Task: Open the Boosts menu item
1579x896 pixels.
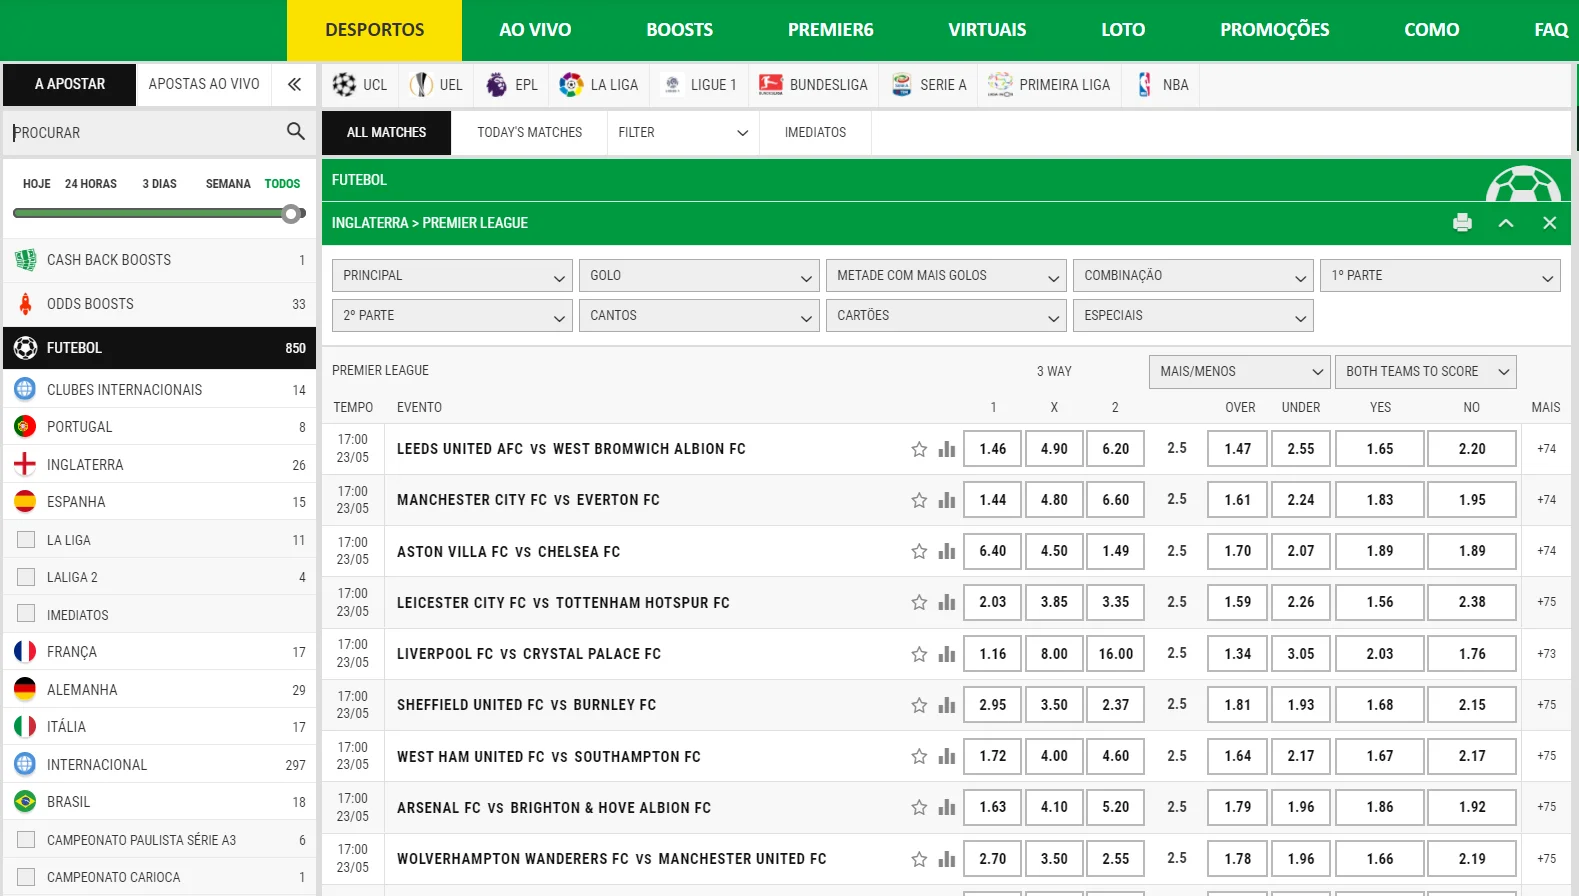Action: pos(680,30)
